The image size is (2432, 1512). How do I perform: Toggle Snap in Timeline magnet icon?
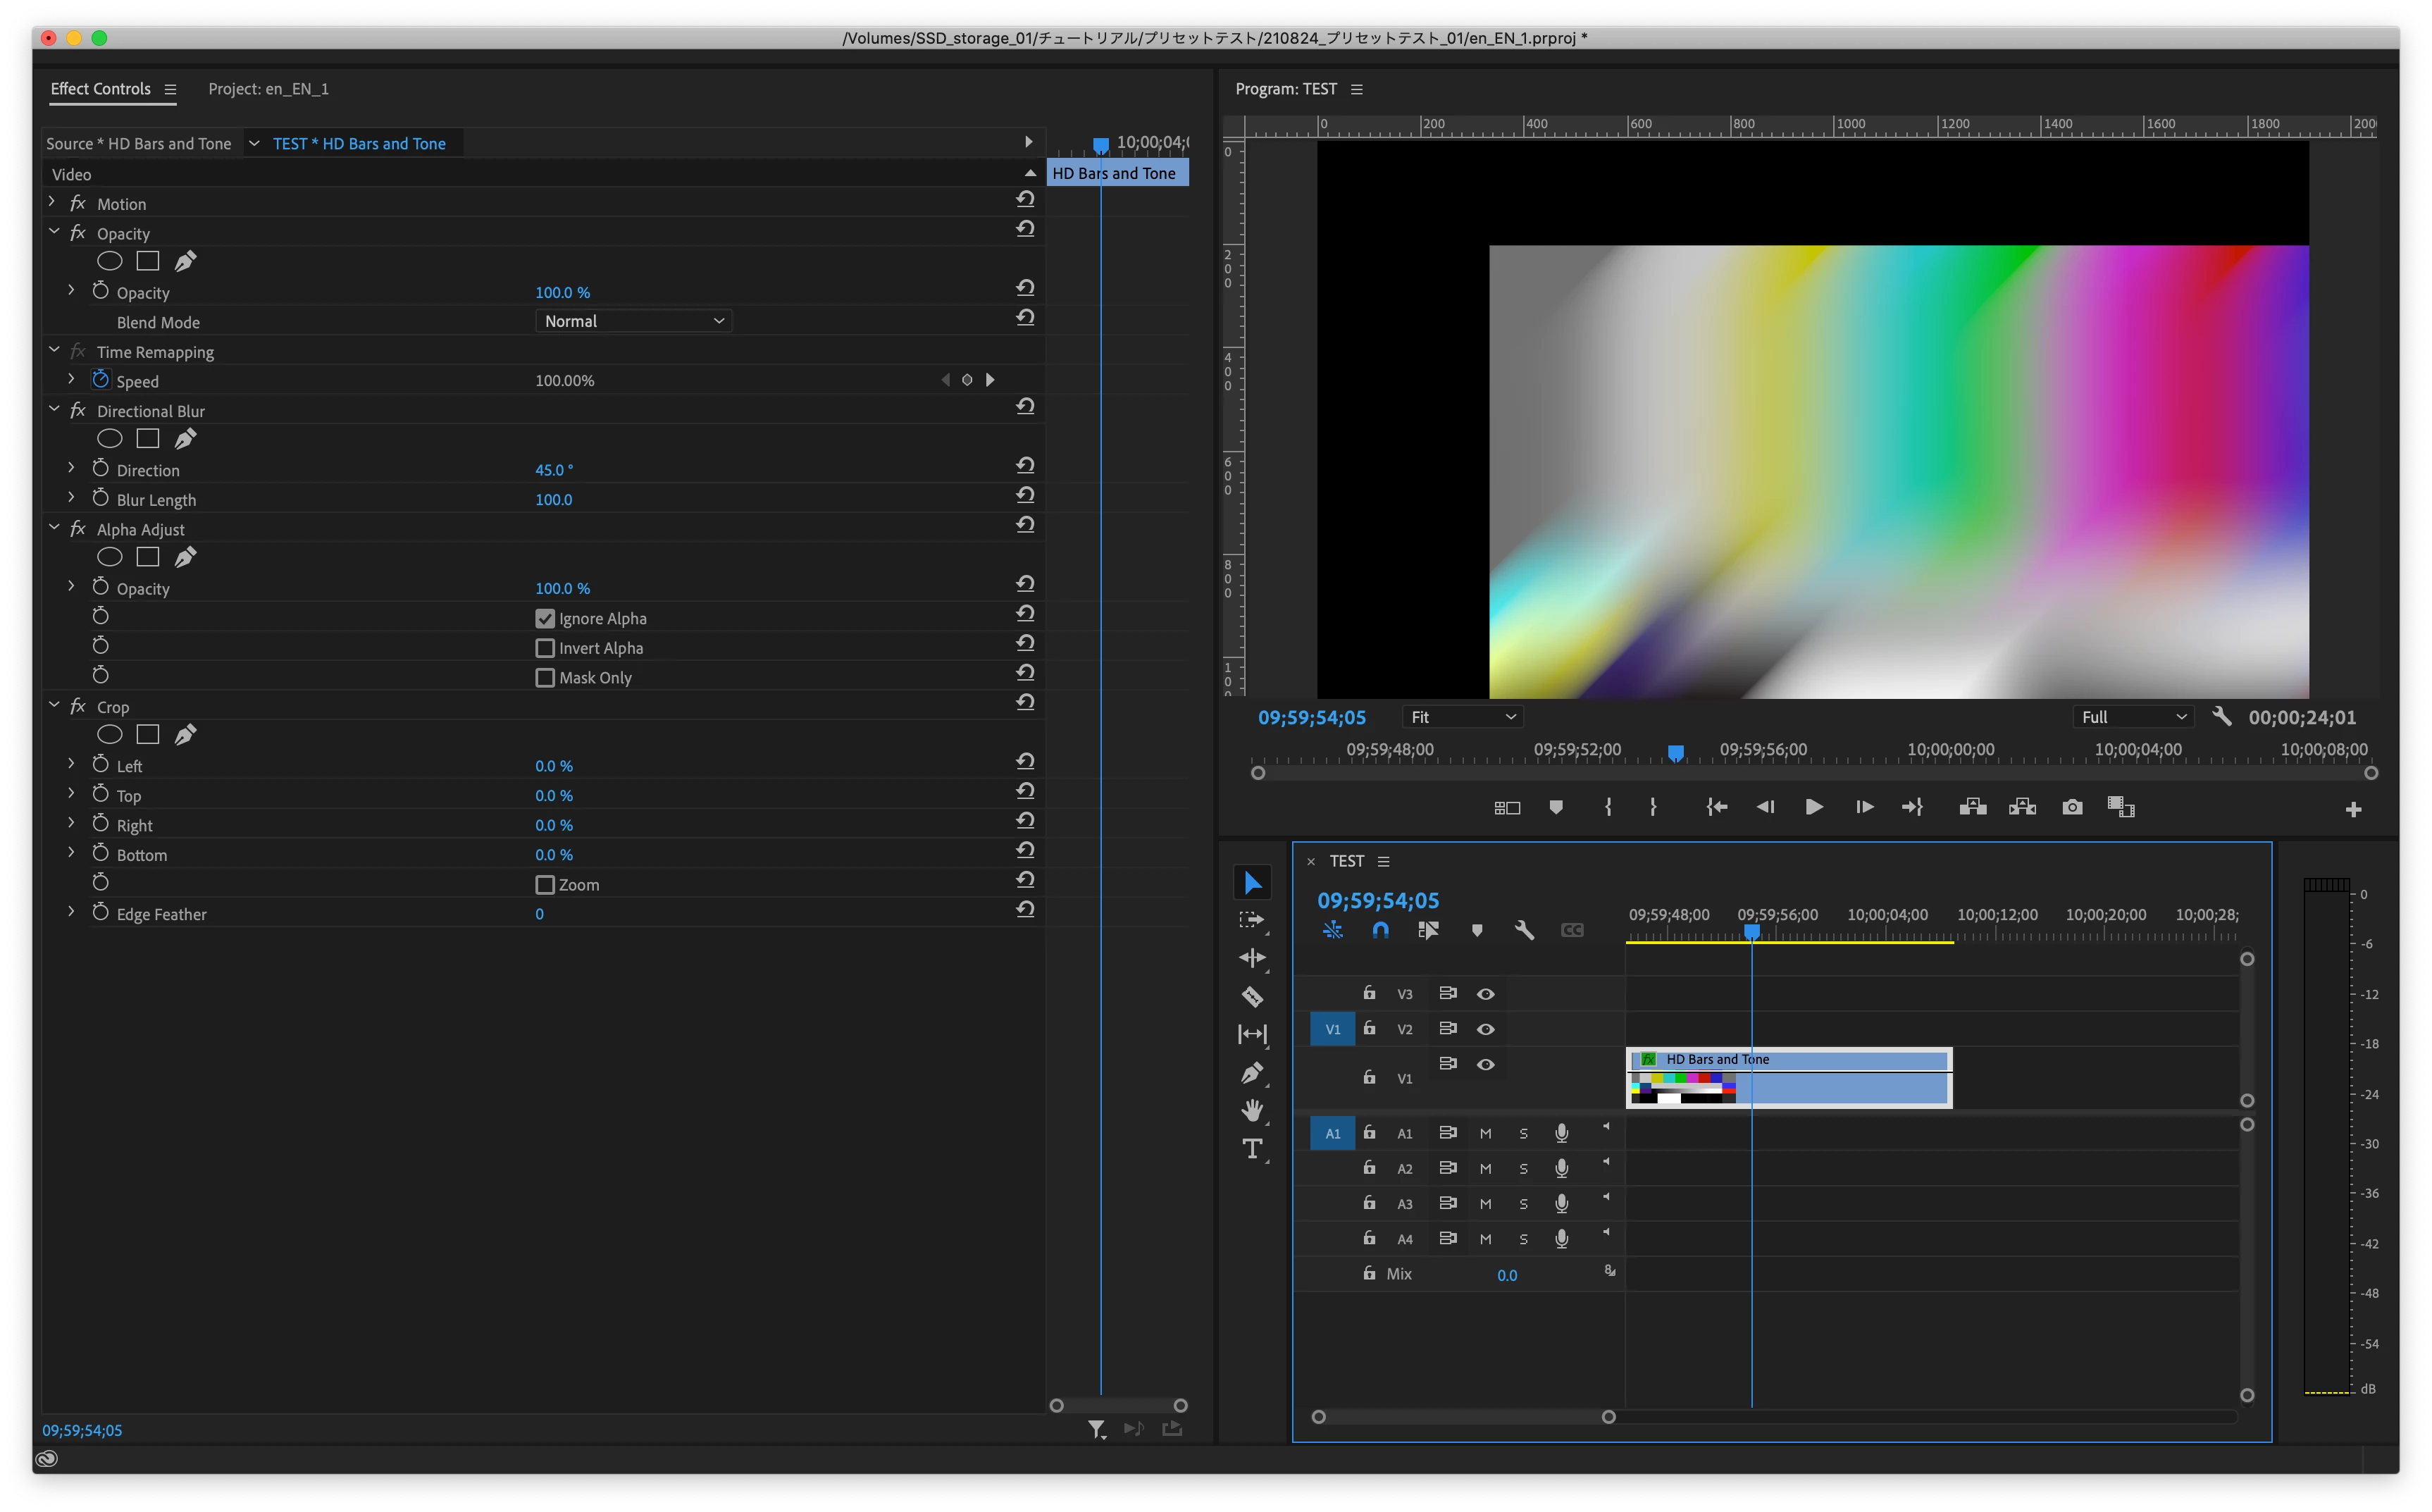point(1380,930)
